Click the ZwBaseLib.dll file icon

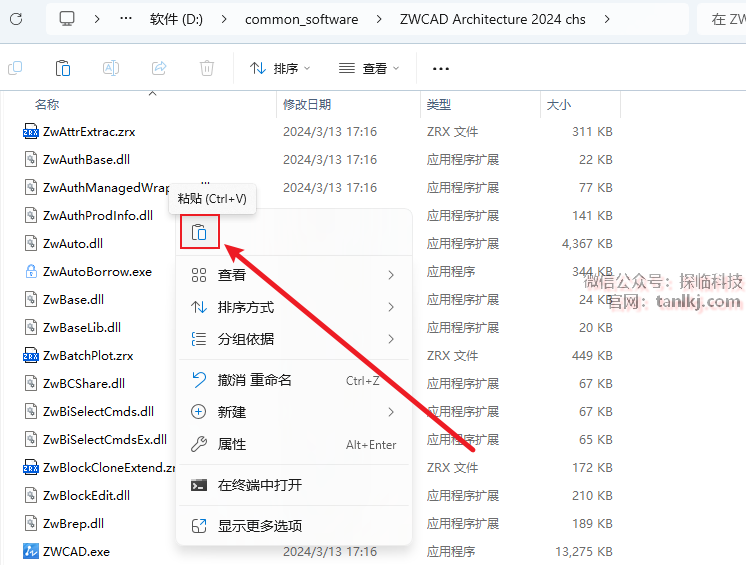point(31,328)
